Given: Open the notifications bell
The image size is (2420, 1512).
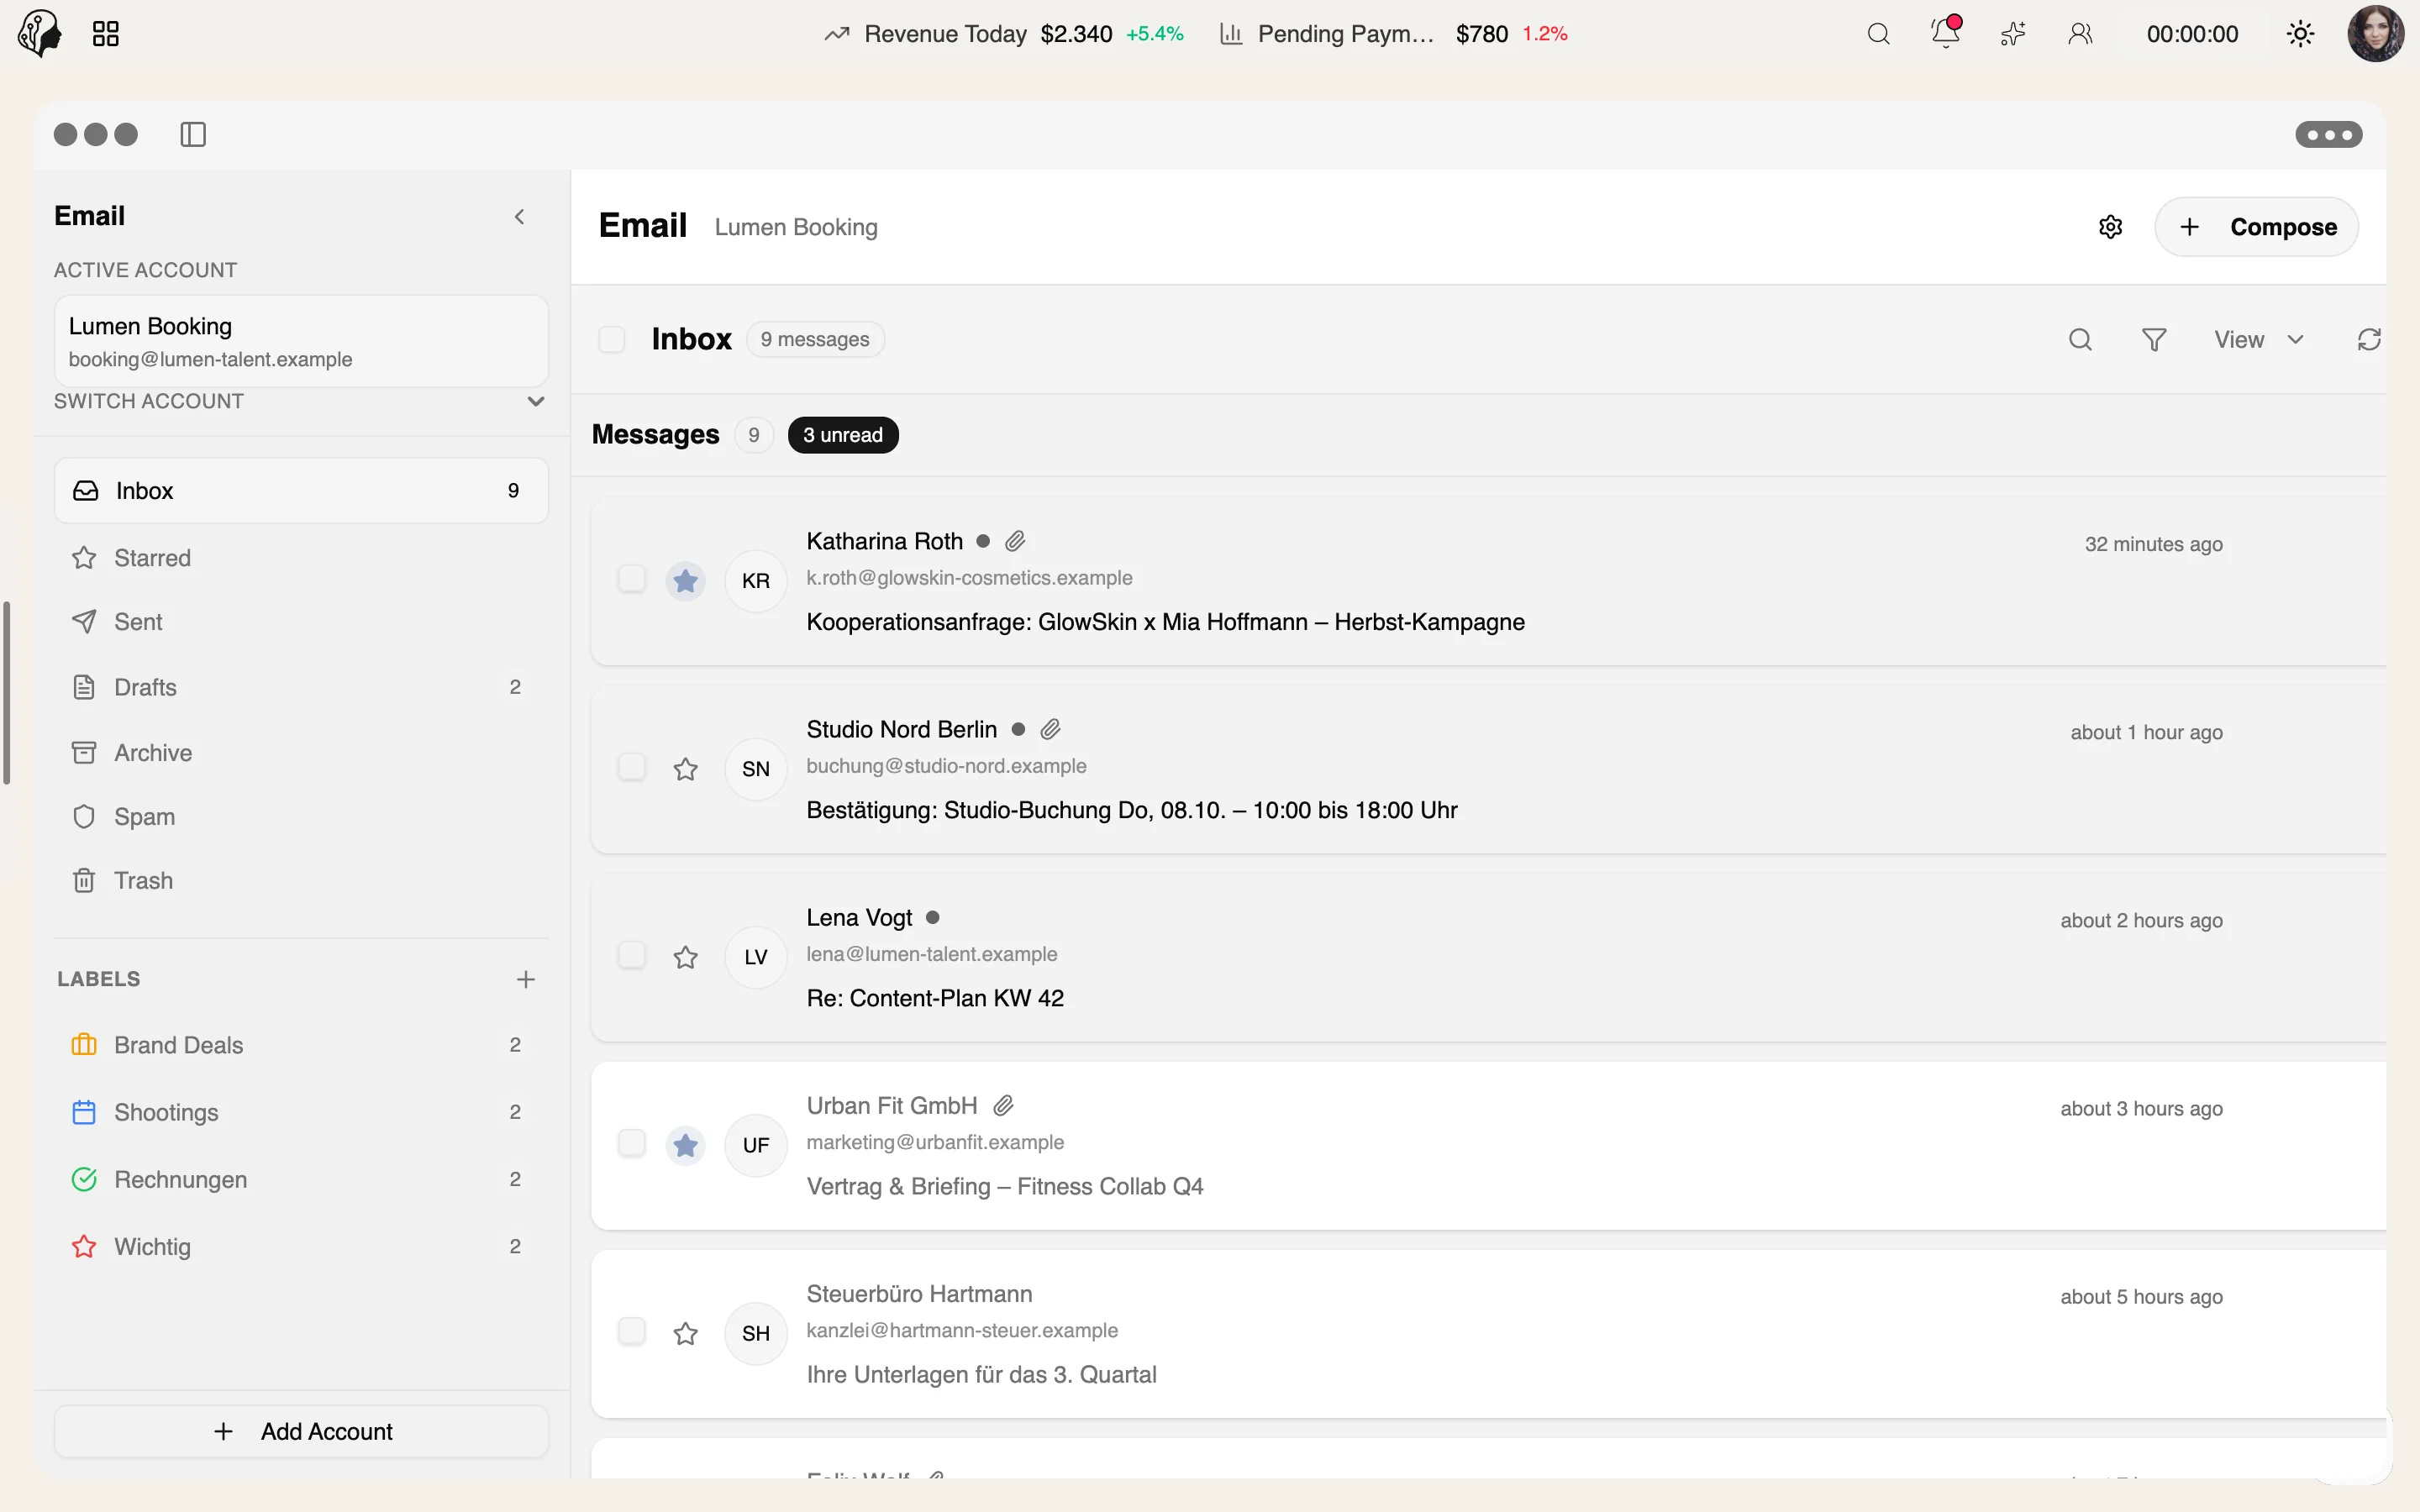Looking at the screenshot, I should [1945, 33].
